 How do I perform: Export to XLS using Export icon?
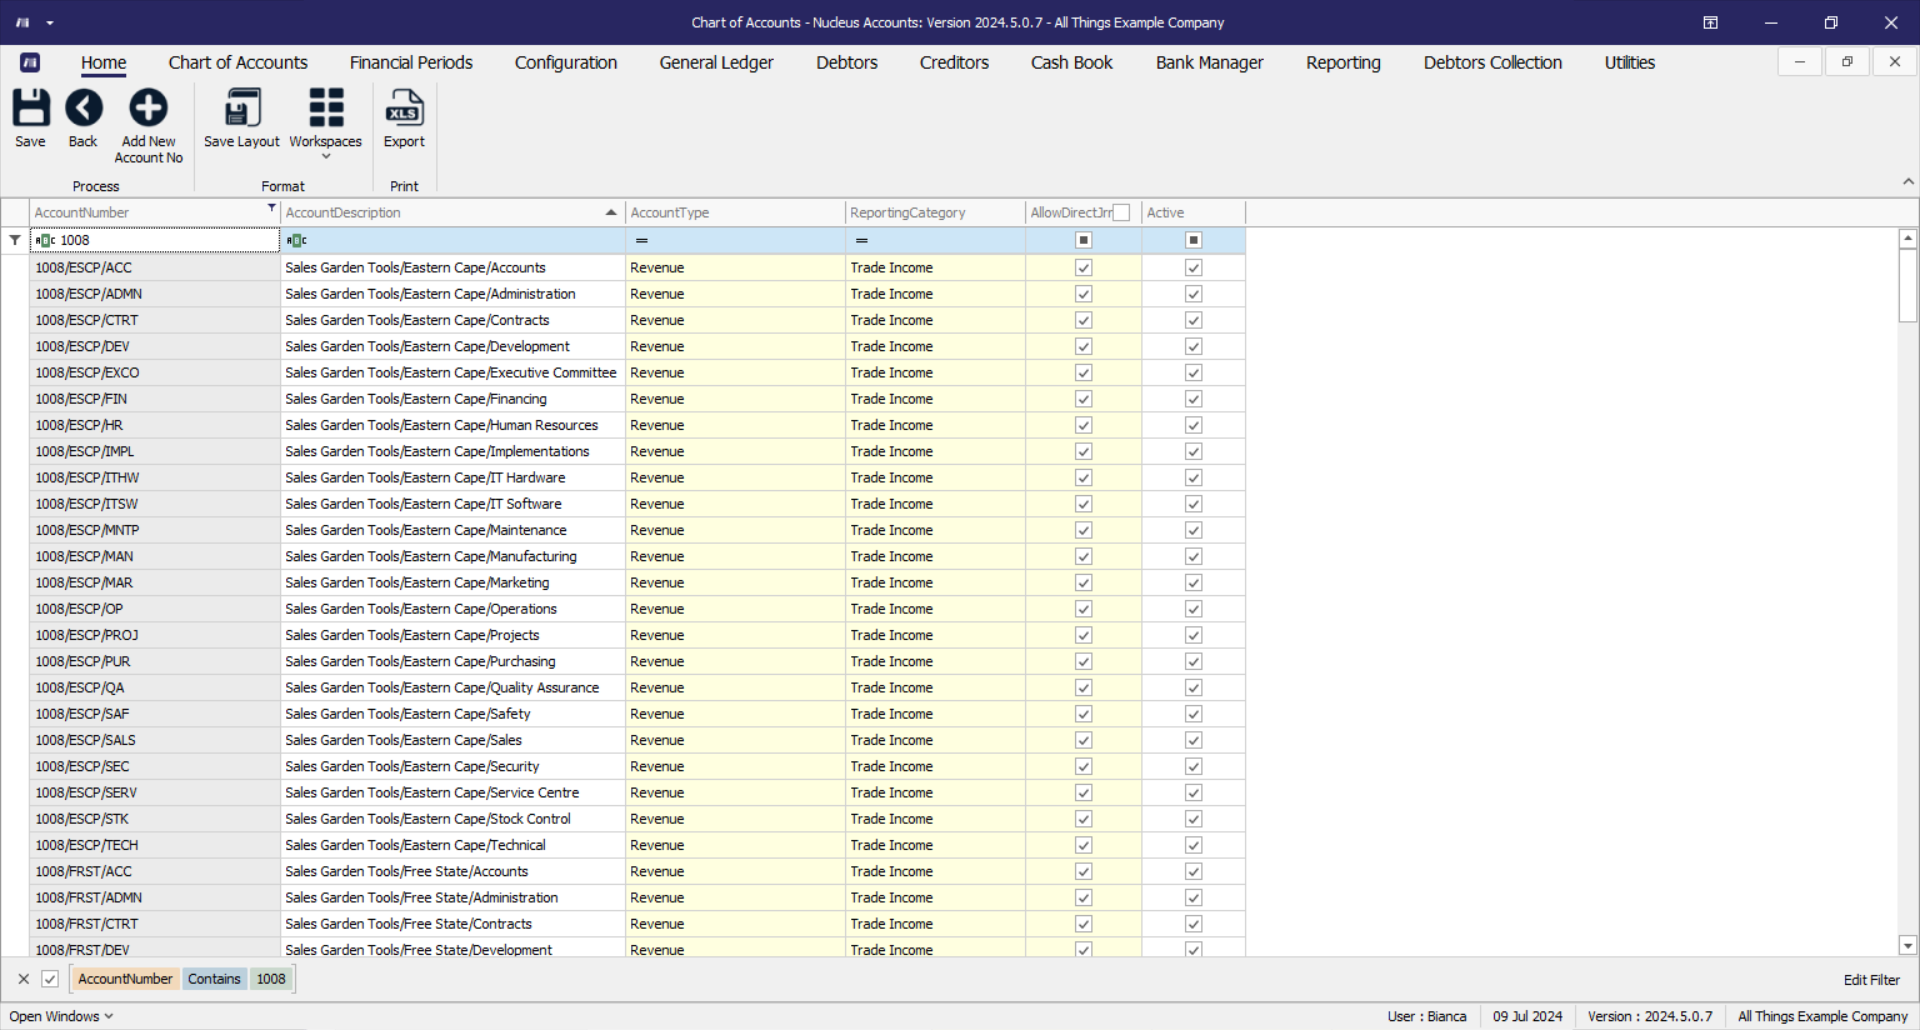tap(404, 108)
